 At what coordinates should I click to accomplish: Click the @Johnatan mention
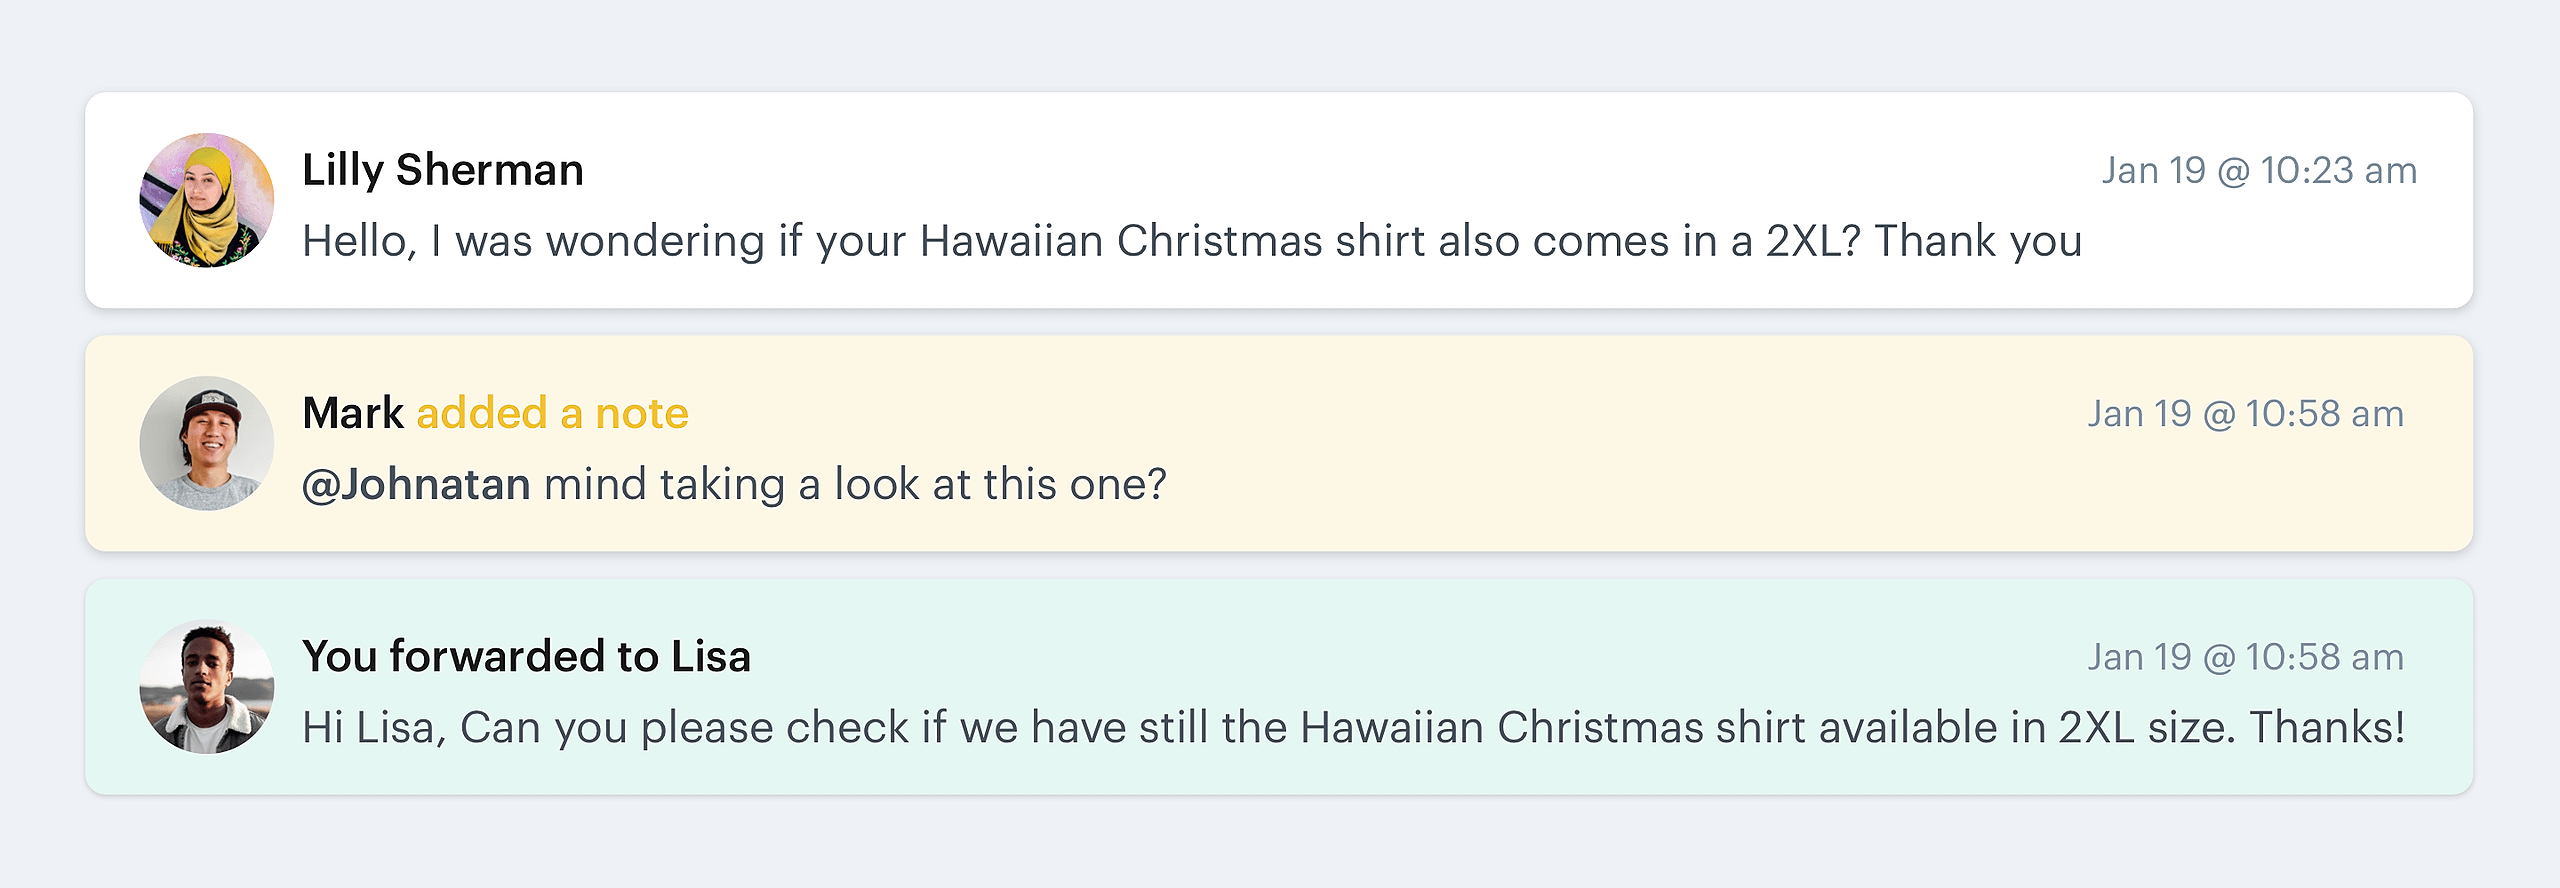pos(416,485)
